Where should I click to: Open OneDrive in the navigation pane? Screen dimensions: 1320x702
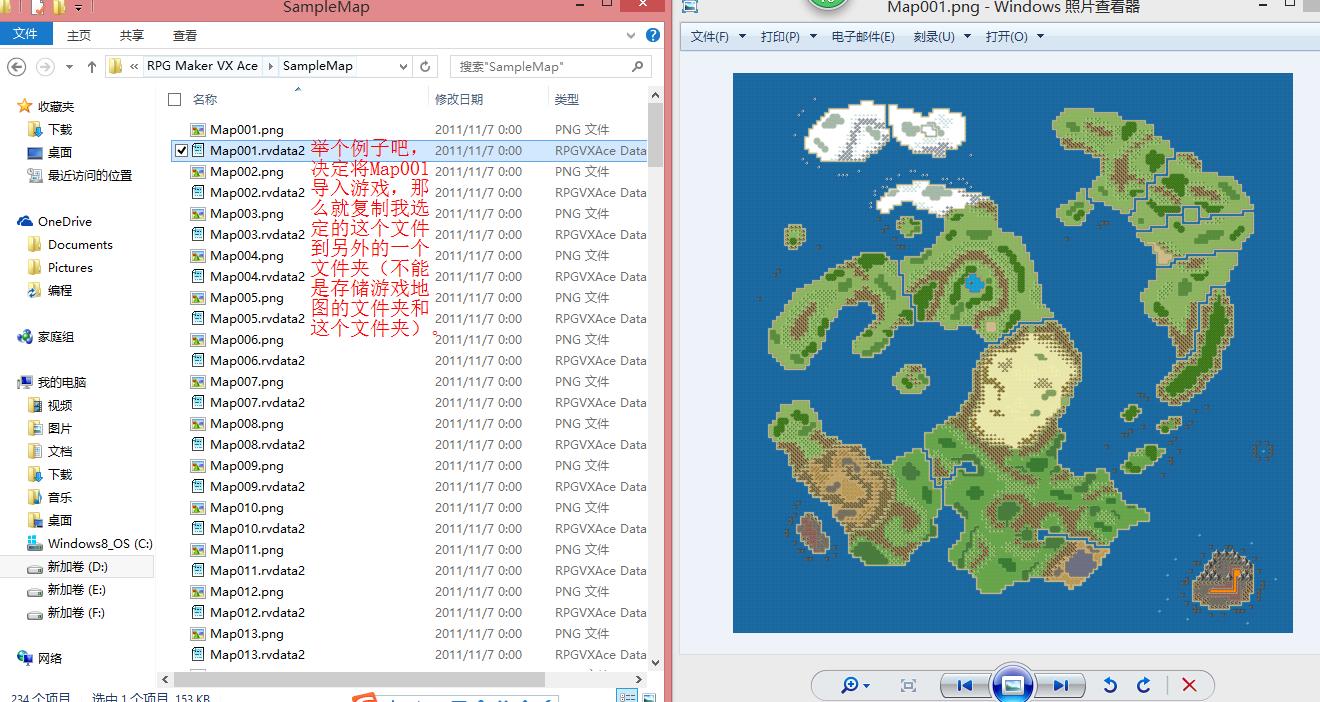55,221
